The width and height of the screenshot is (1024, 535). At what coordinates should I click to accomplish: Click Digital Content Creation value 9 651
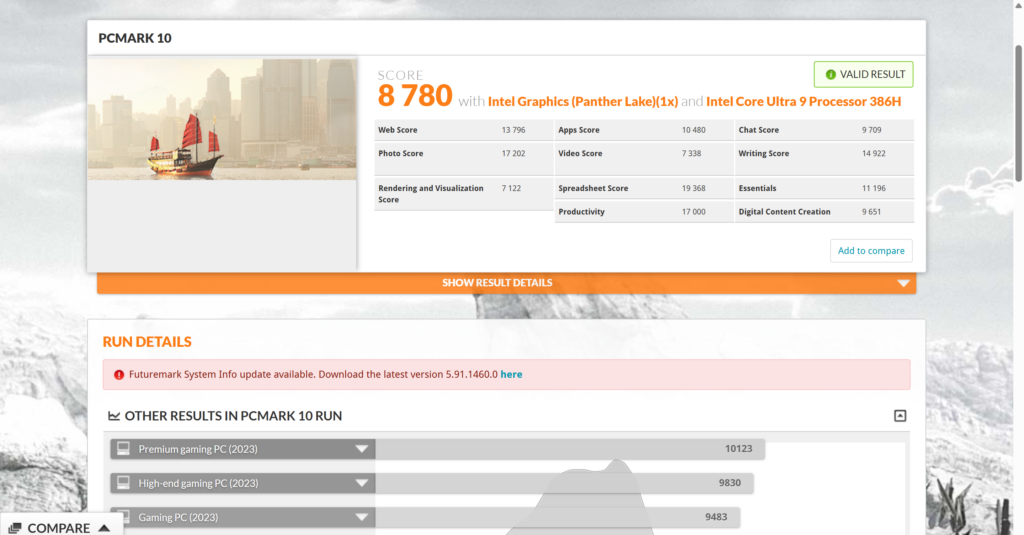(871, 212)
